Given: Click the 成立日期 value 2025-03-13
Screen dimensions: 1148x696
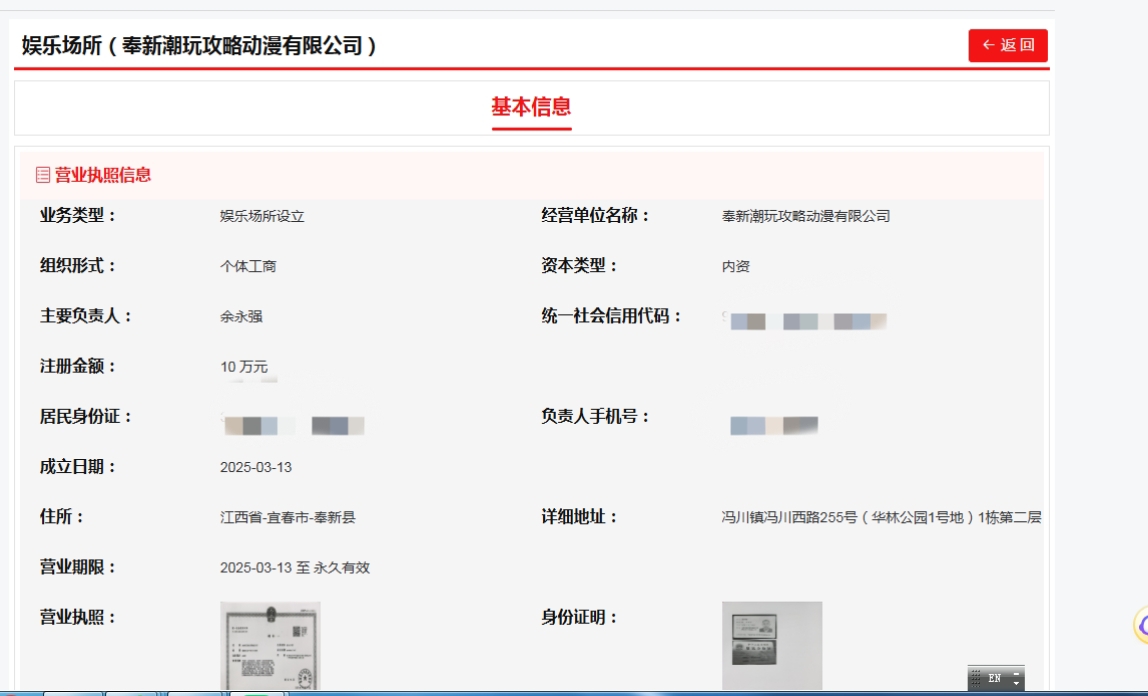Looking at the screenshot, I should click(x=256, y=467).
